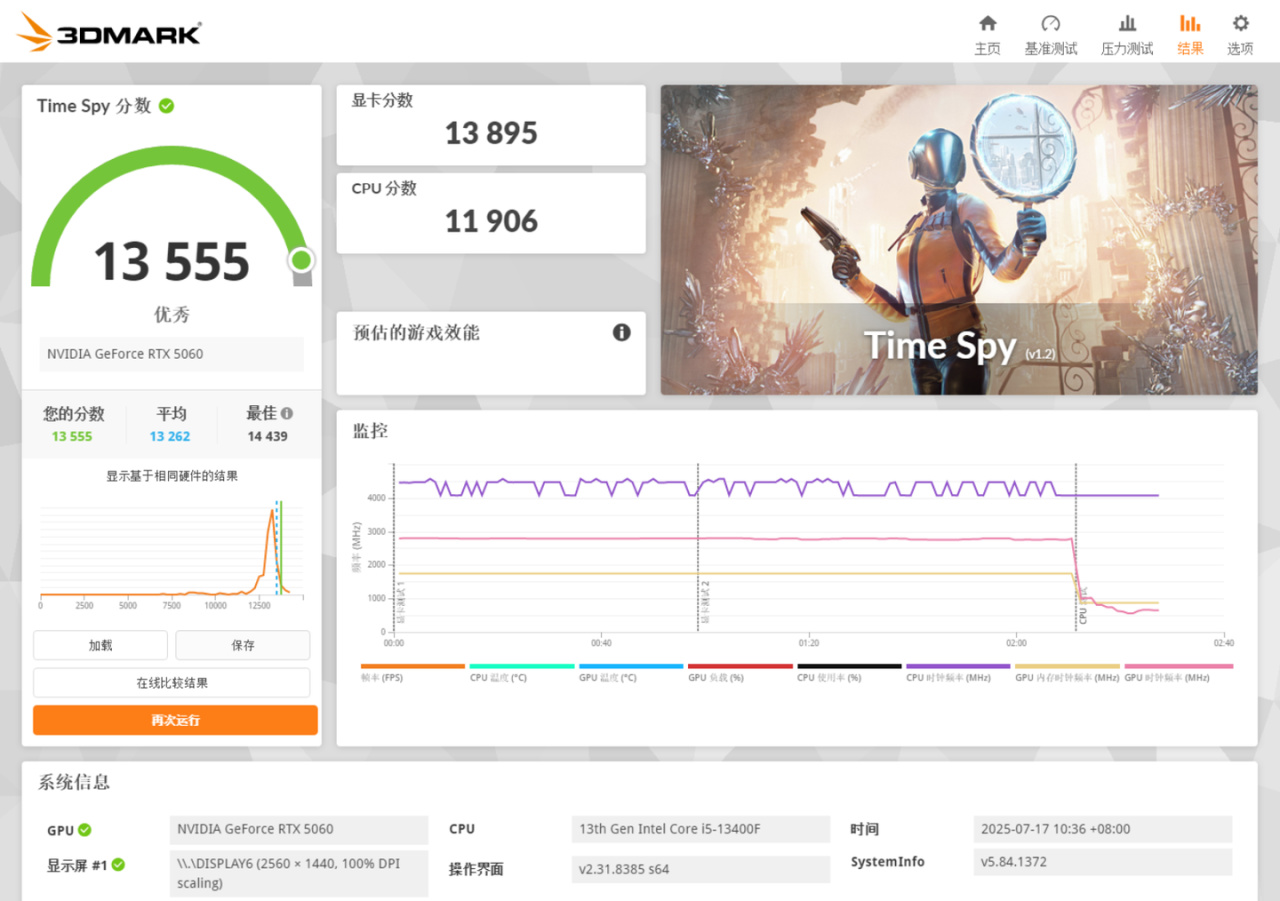Screen dimensions: 1280x901
Task: Click the 系统信息 heading
Action: click(x=74, y=782)
